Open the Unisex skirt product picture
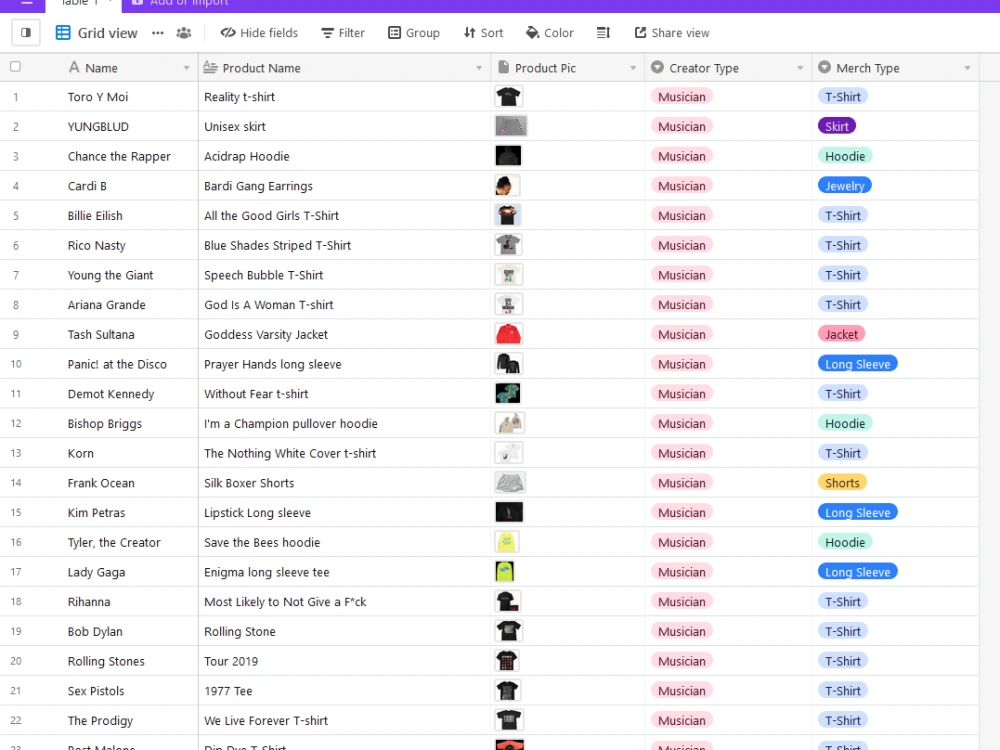The height and width of the screenshot is (750, 1000). pyautogui.click(x=511, y=126)
